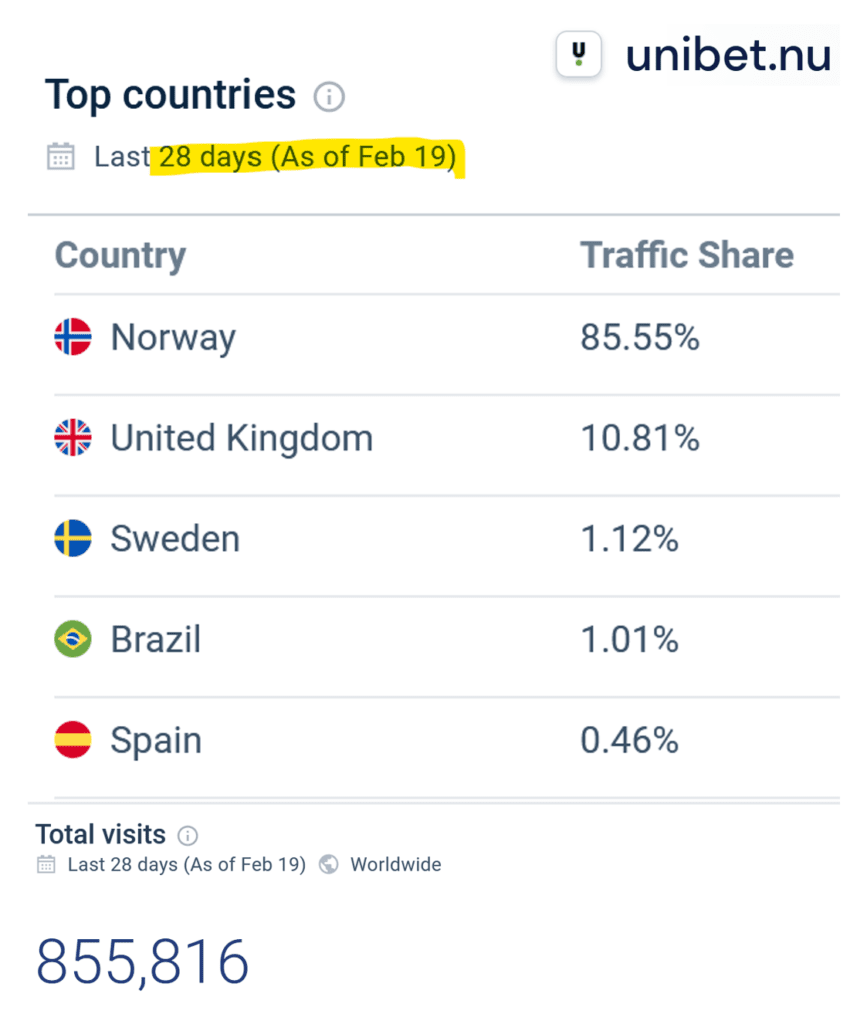Open the Country column header options
This screenshot has width=867, height=1024.
coord(120,256)
